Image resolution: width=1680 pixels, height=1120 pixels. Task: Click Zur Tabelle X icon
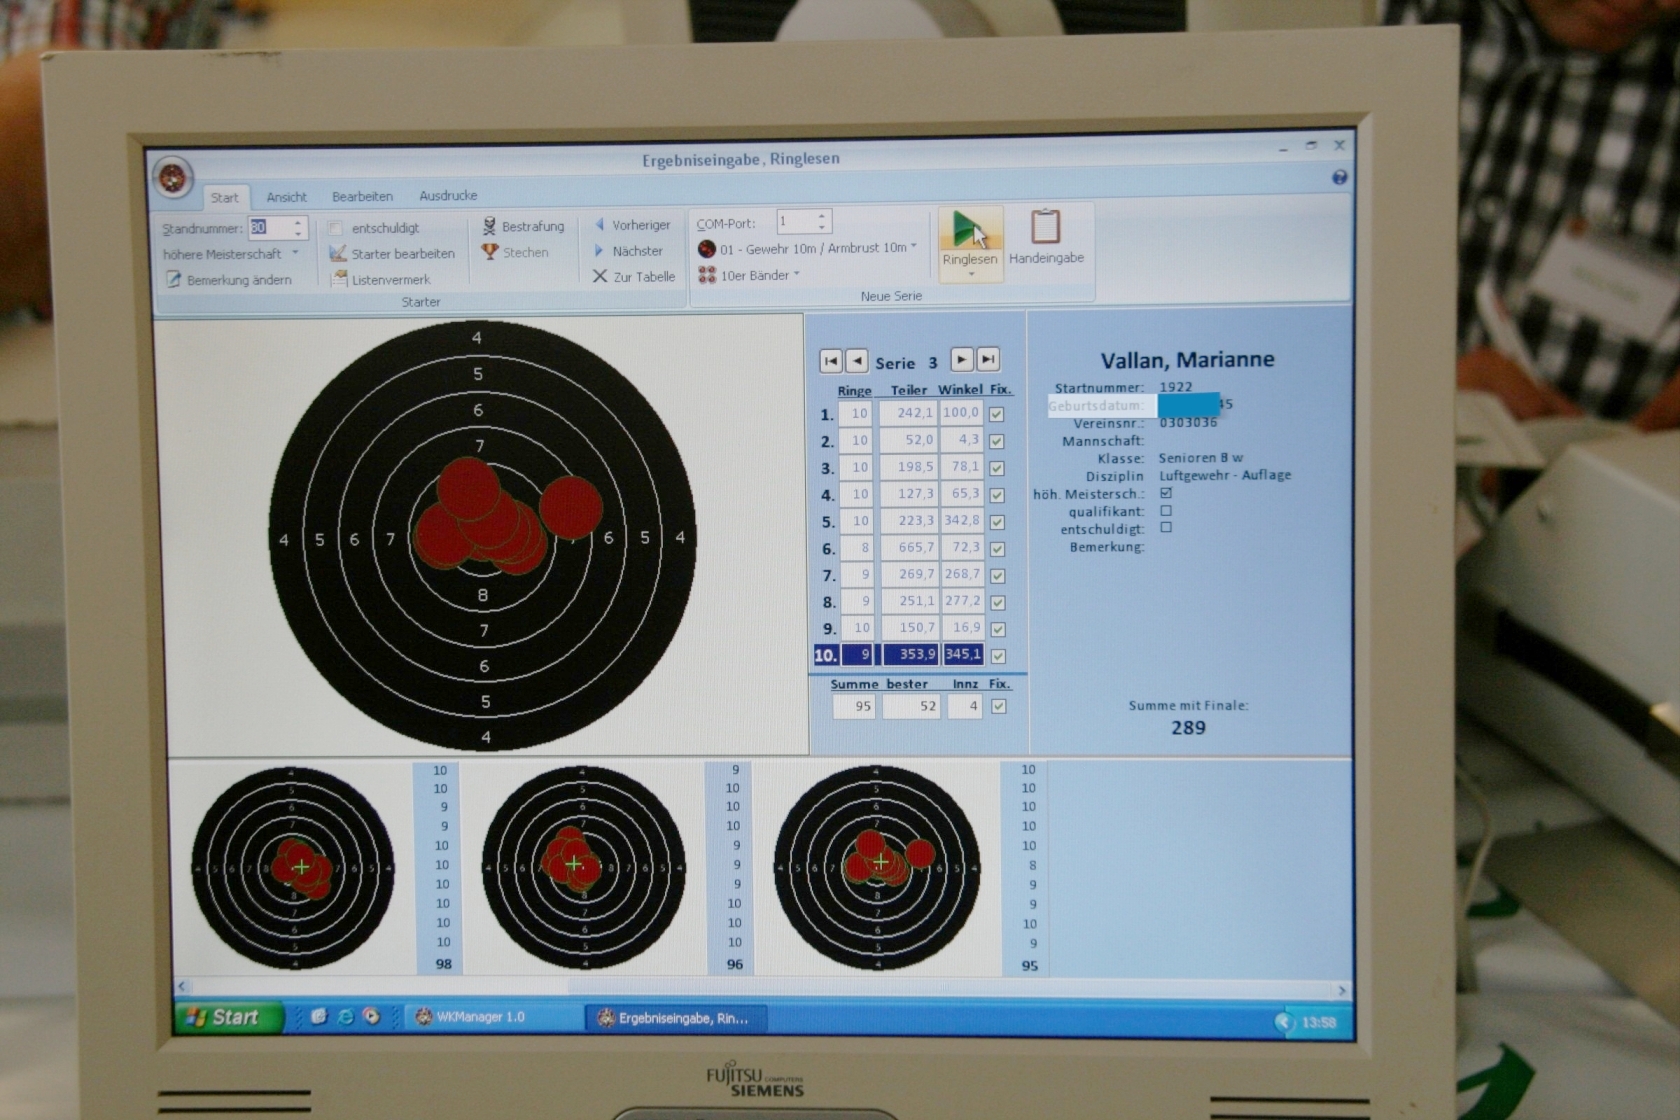(600, 276)
